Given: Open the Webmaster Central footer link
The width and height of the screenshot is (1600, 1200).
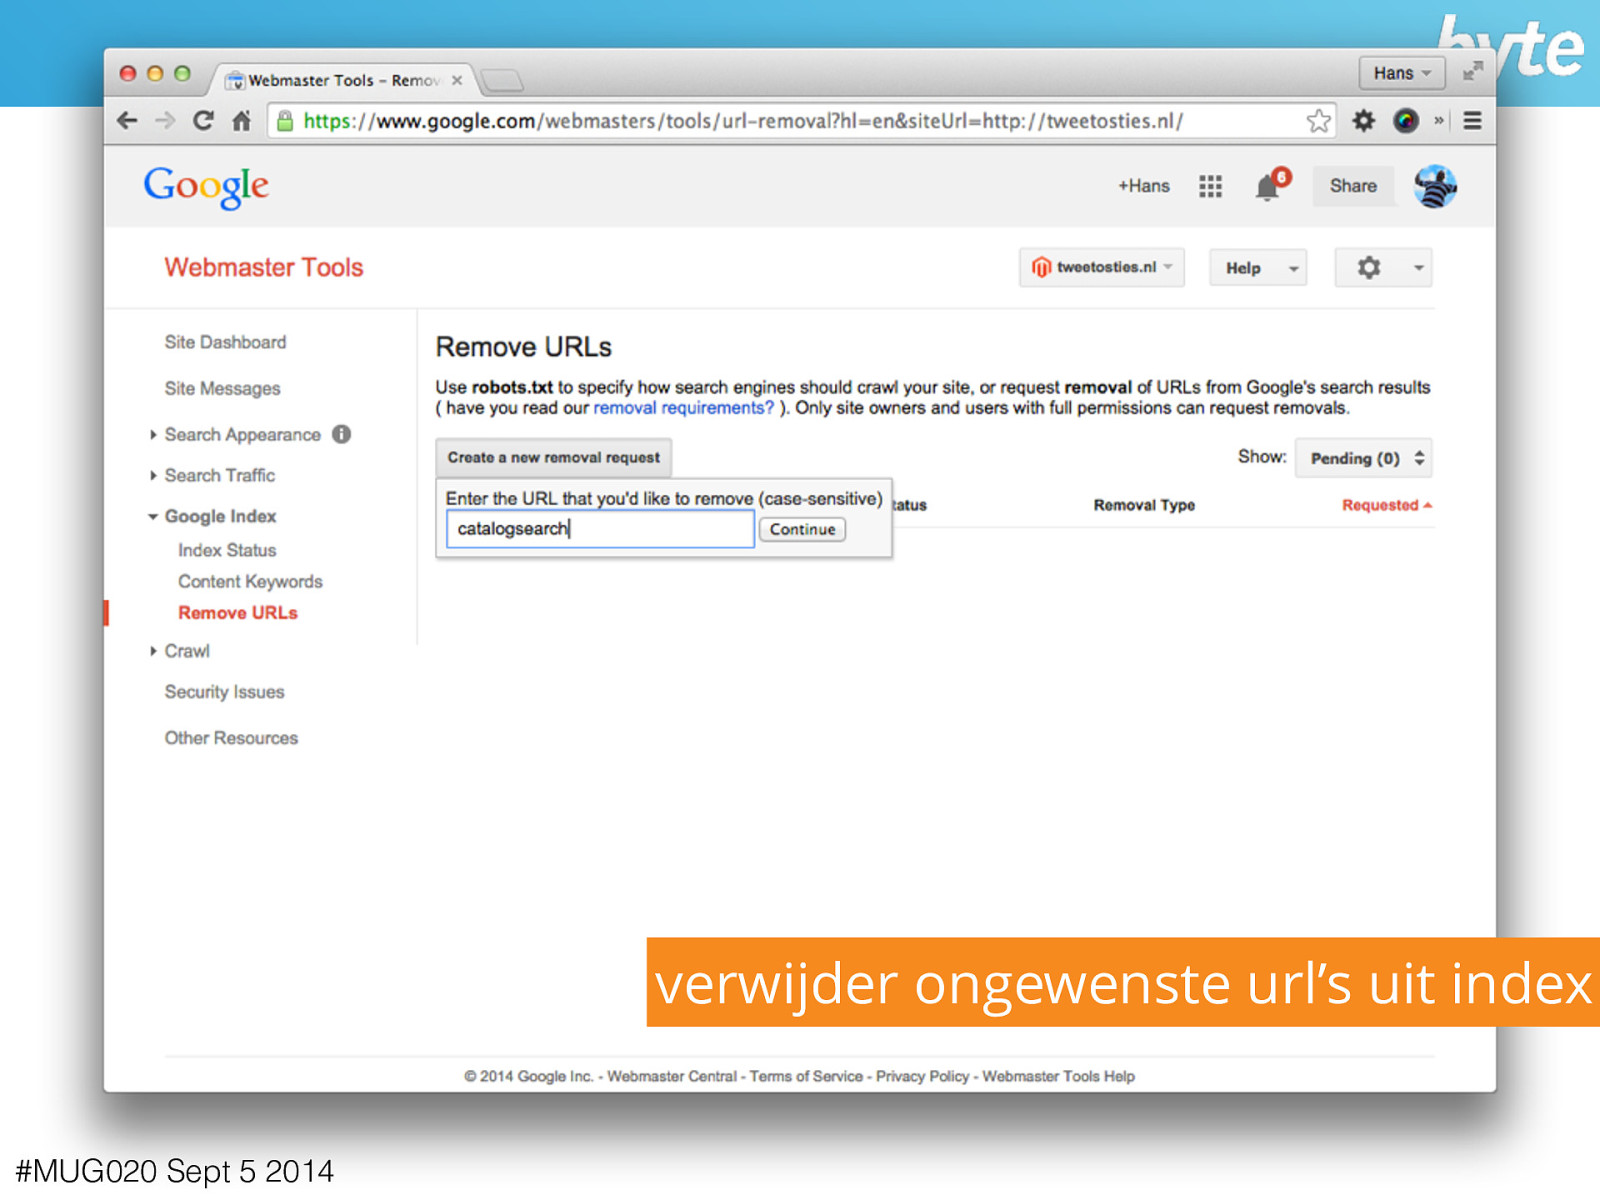Looking at the screenshot, I should pos(672,1076).
